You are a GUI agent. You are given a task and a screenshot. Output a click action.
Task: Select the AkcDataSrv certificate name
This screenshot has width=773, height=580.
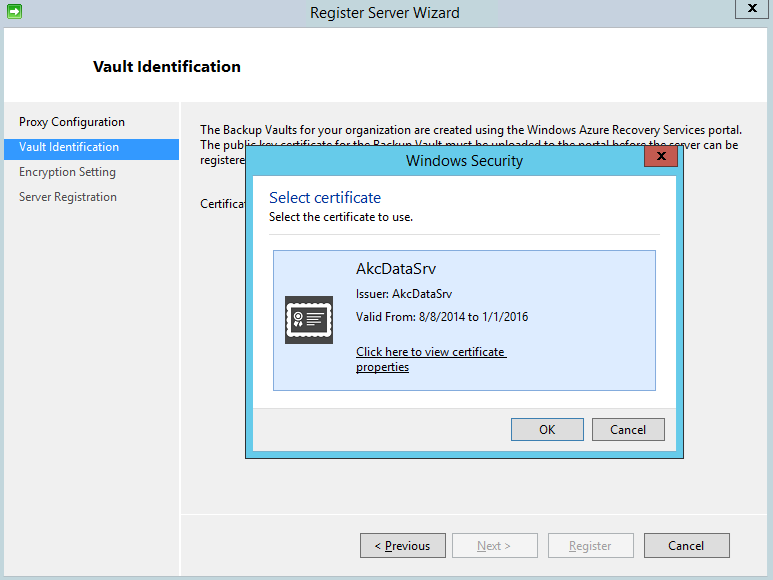pos(396,269)
